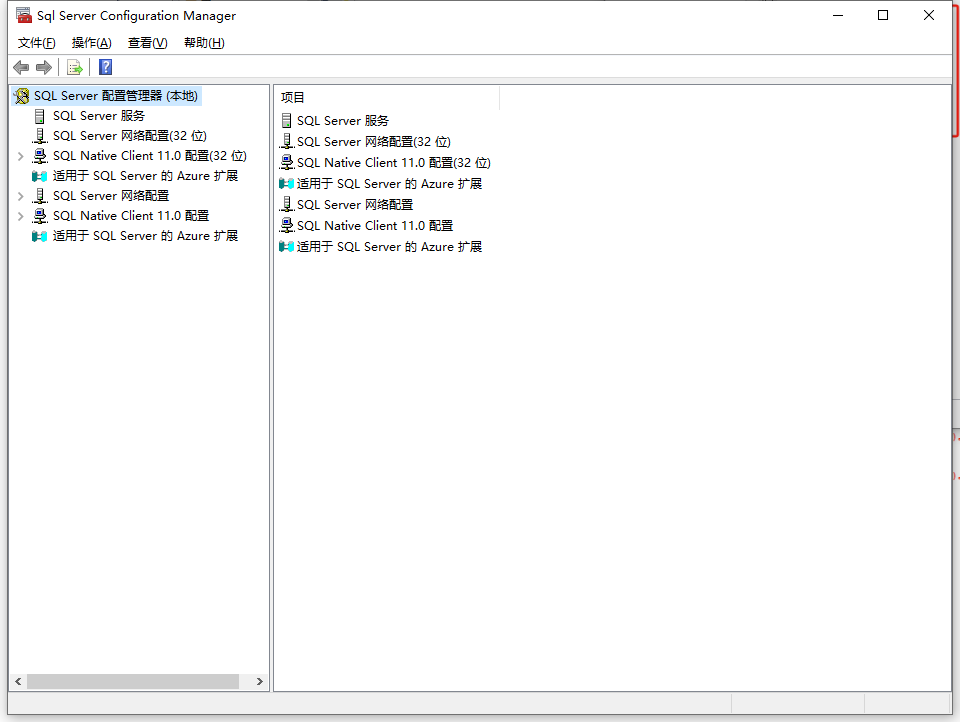Select right-pane first Azure 扩展 label
The height and width of the screenshot is (722, 960).
point(389,184)
